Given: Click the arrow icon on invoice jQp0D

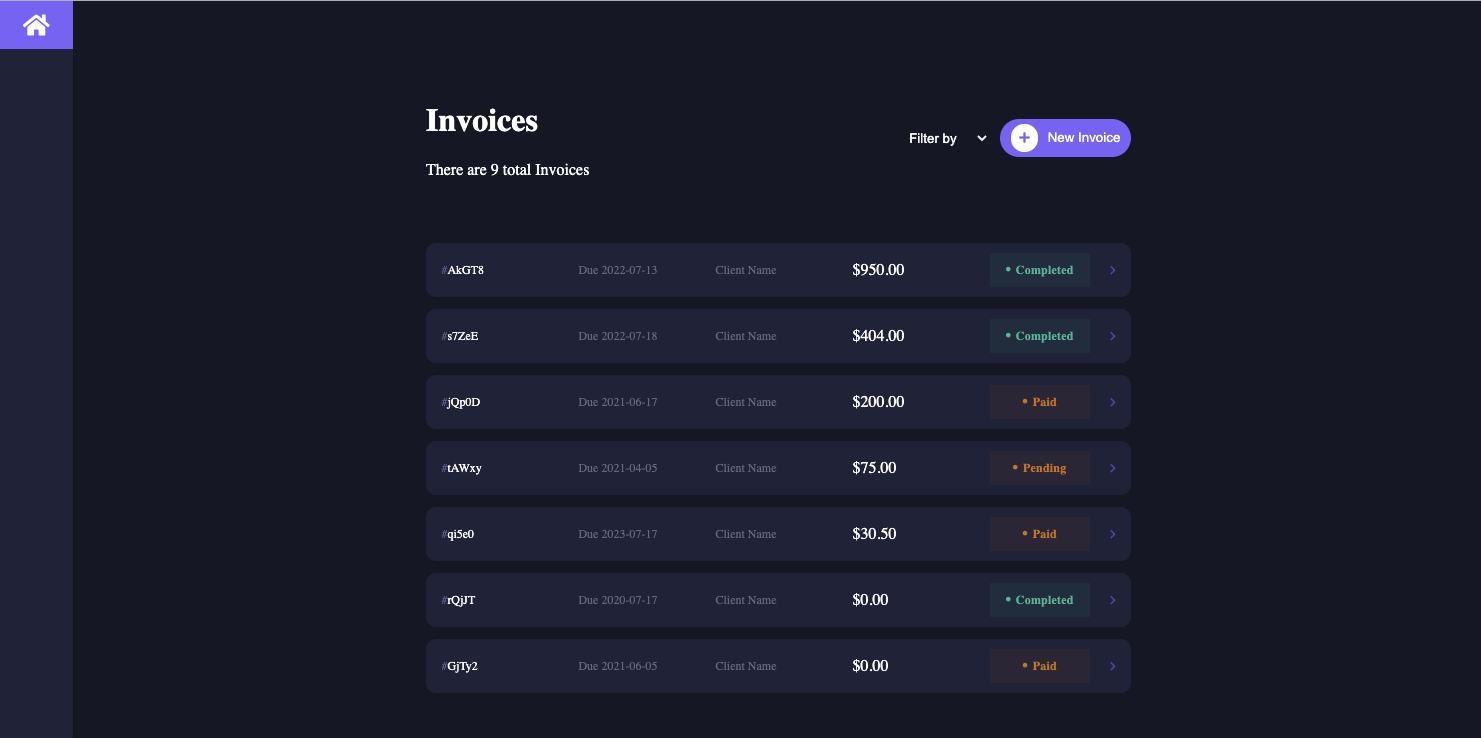Looking at the screenshot, I should [1112, 401].
